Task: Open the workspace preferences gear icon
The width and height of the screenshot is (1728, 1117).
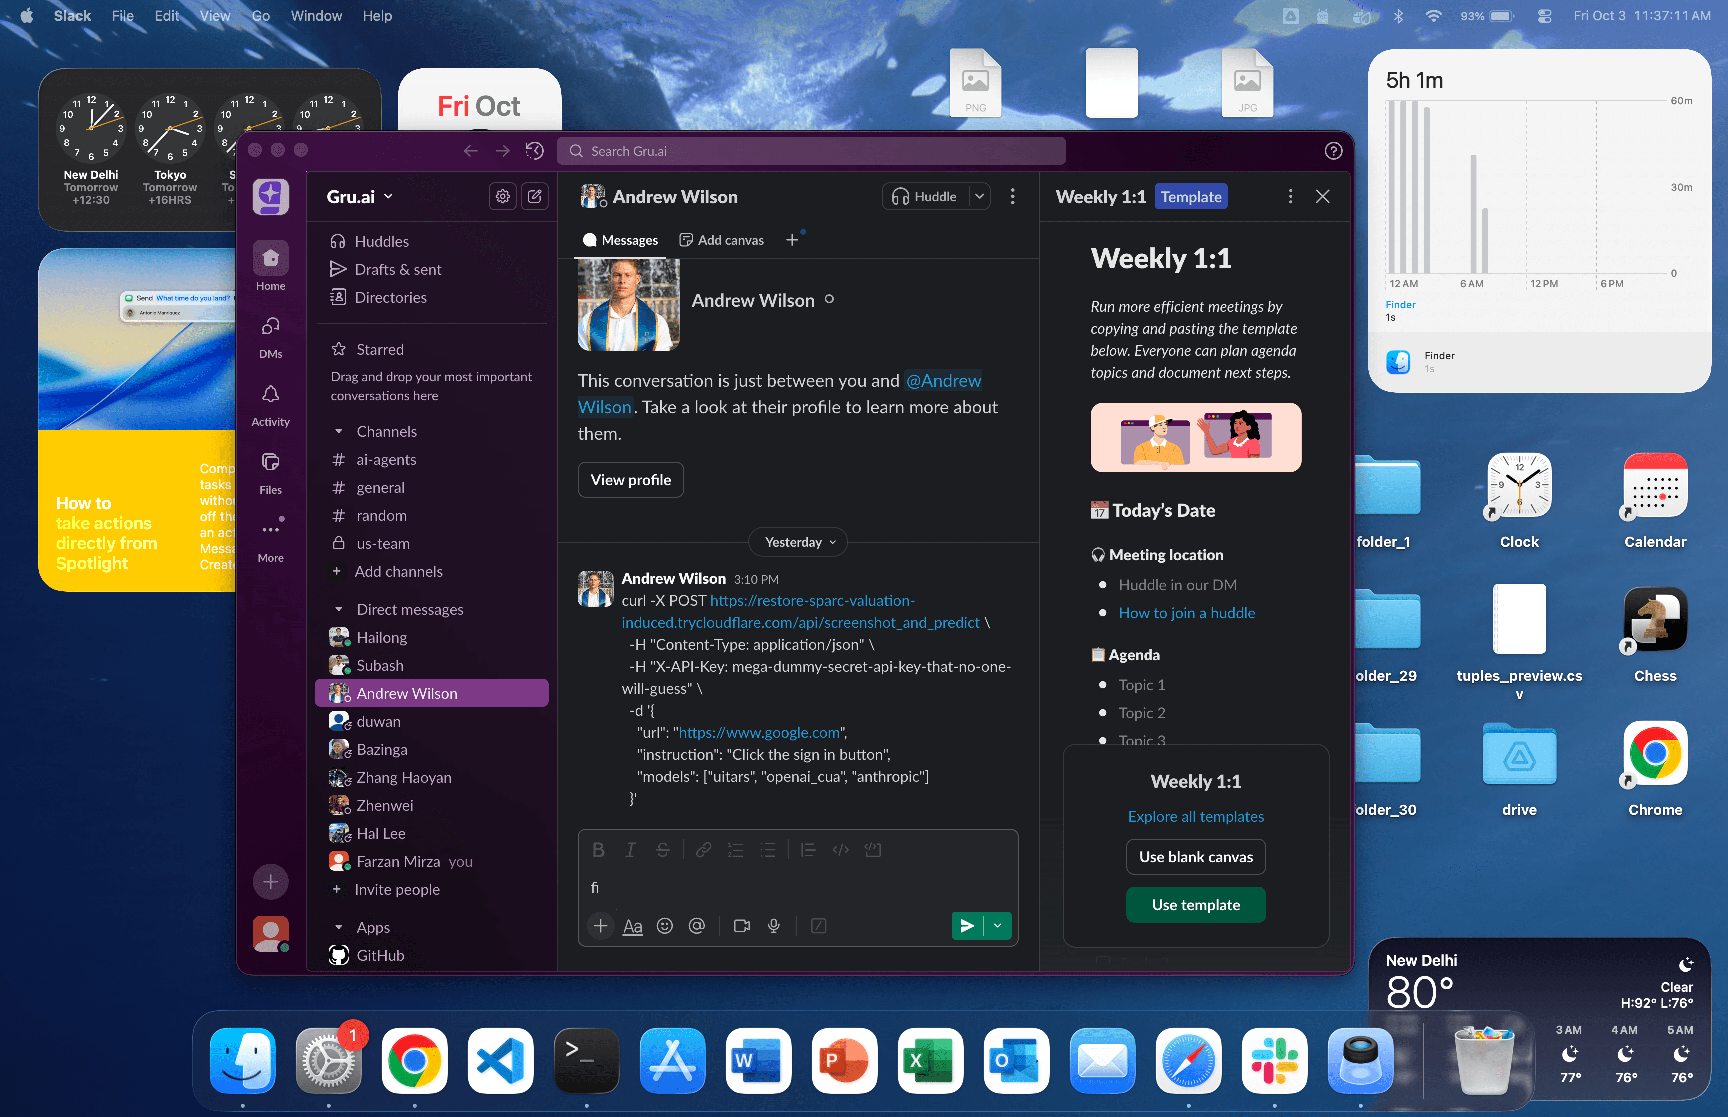Action: [503, 197]
